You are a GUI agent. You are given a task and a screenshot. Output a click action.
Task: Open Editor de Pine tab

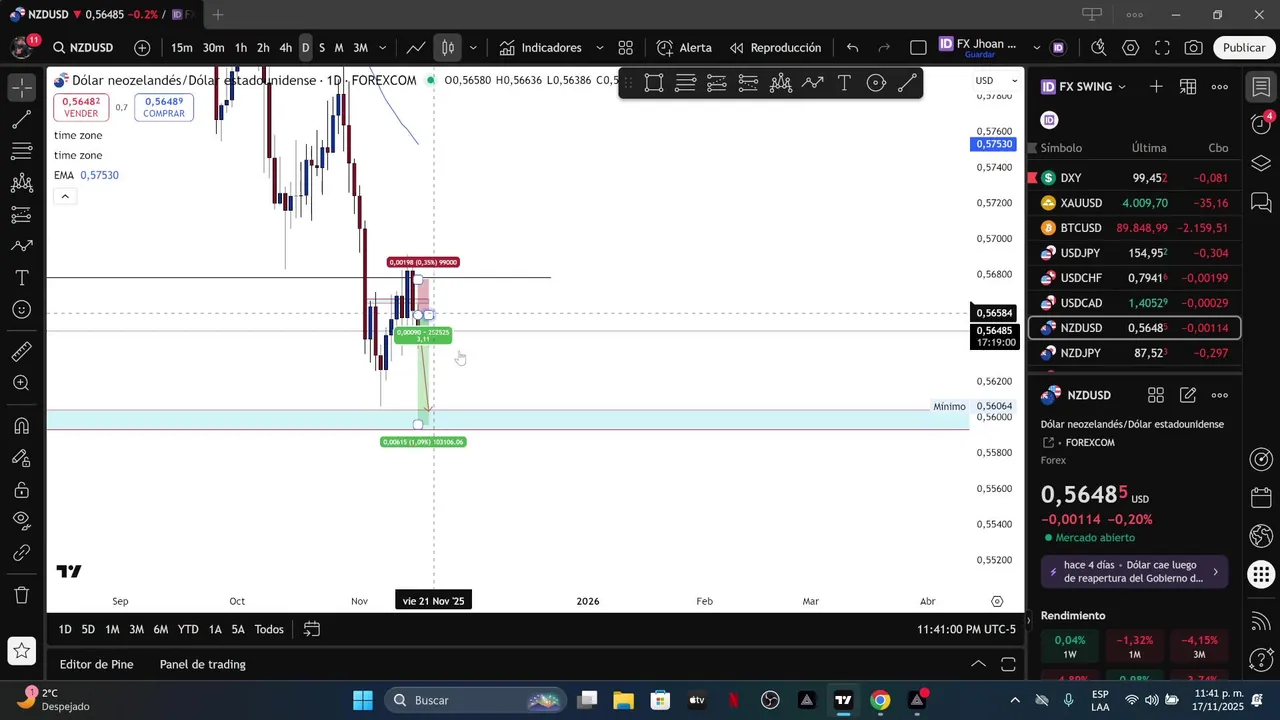[96, 664]
